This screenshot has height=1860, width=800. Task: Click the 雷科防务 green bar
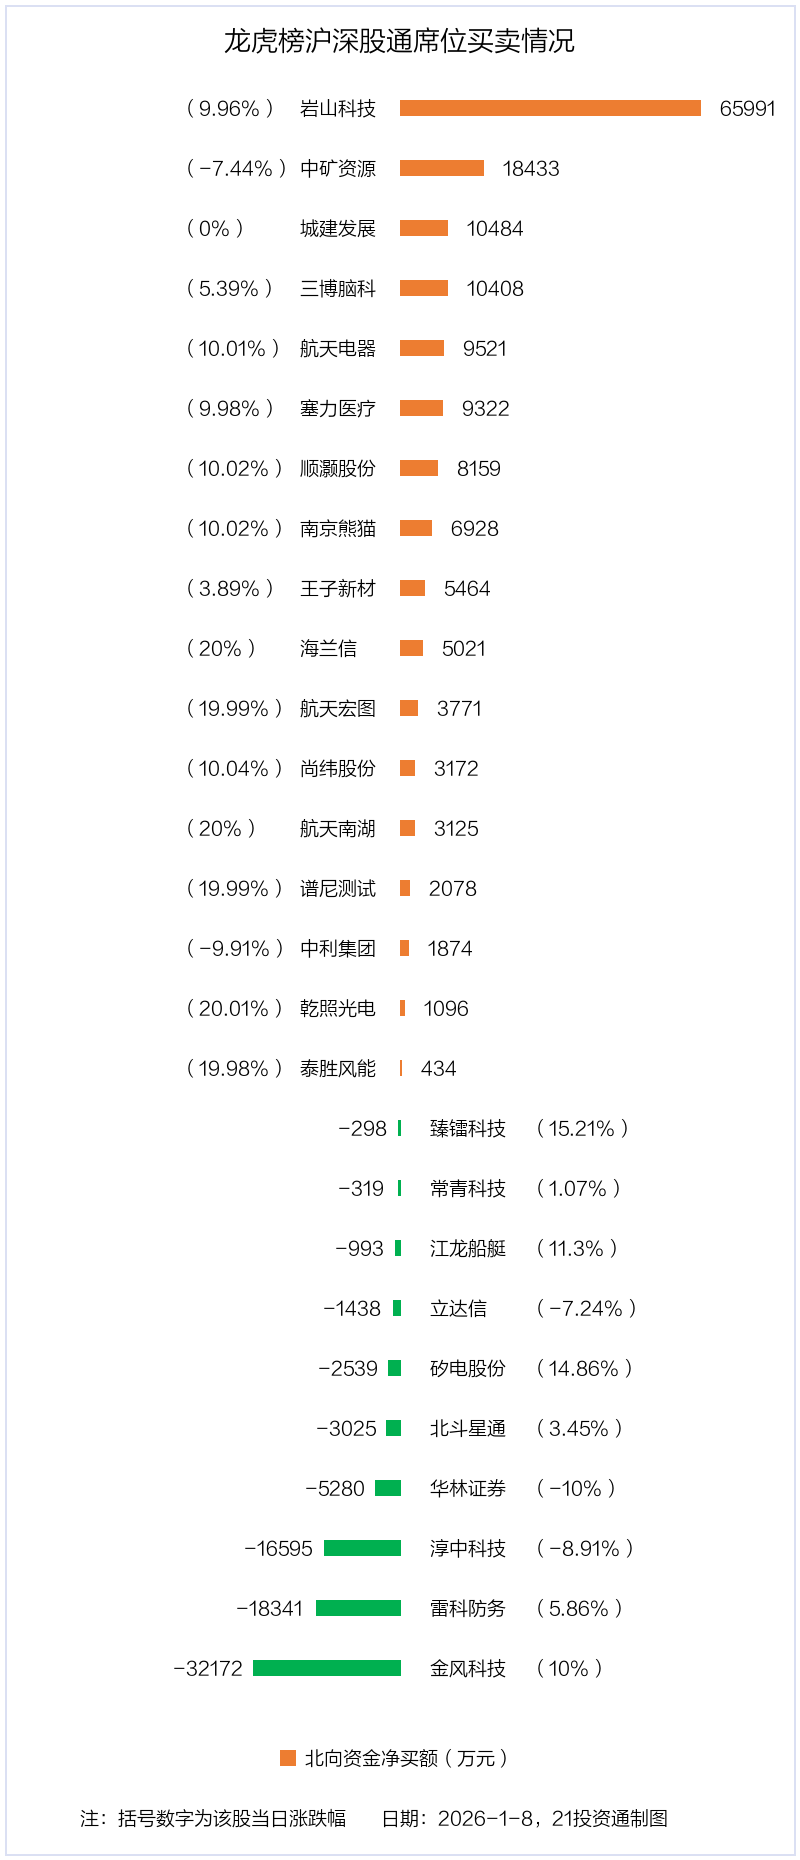pyautogui.click(x=358, y=1608)
